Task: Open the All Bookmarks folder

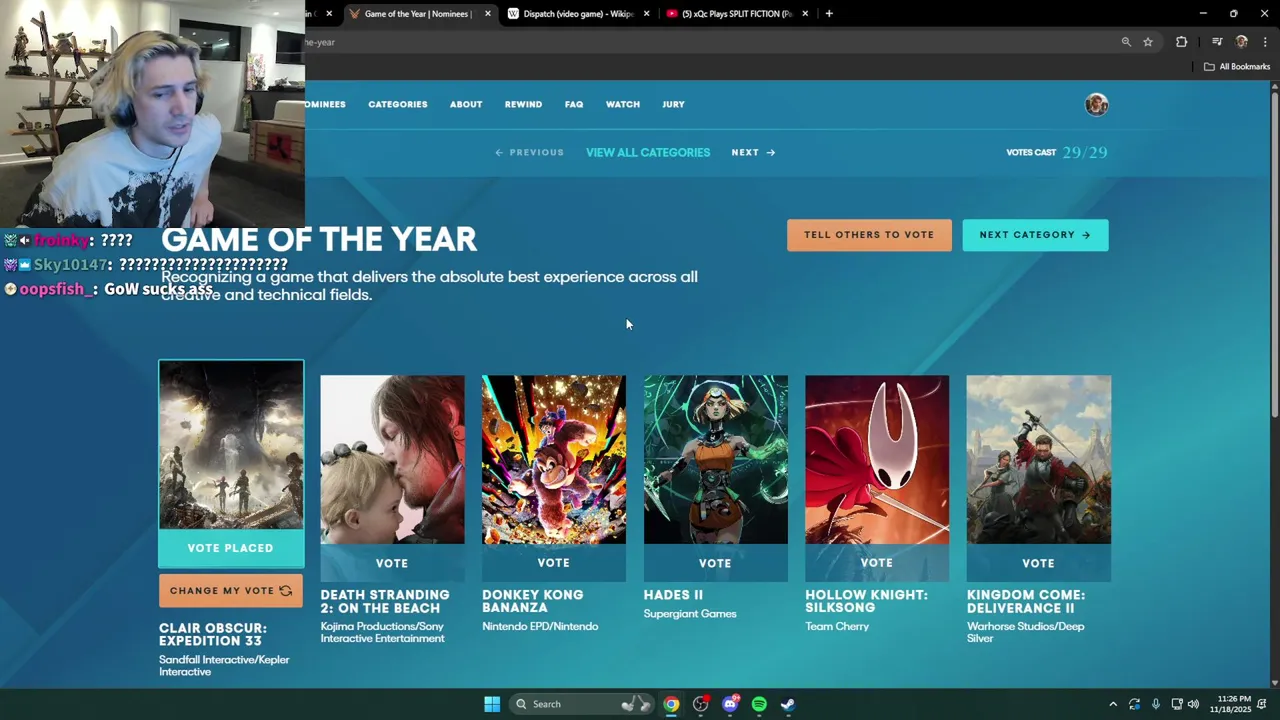Action: 1237,67
